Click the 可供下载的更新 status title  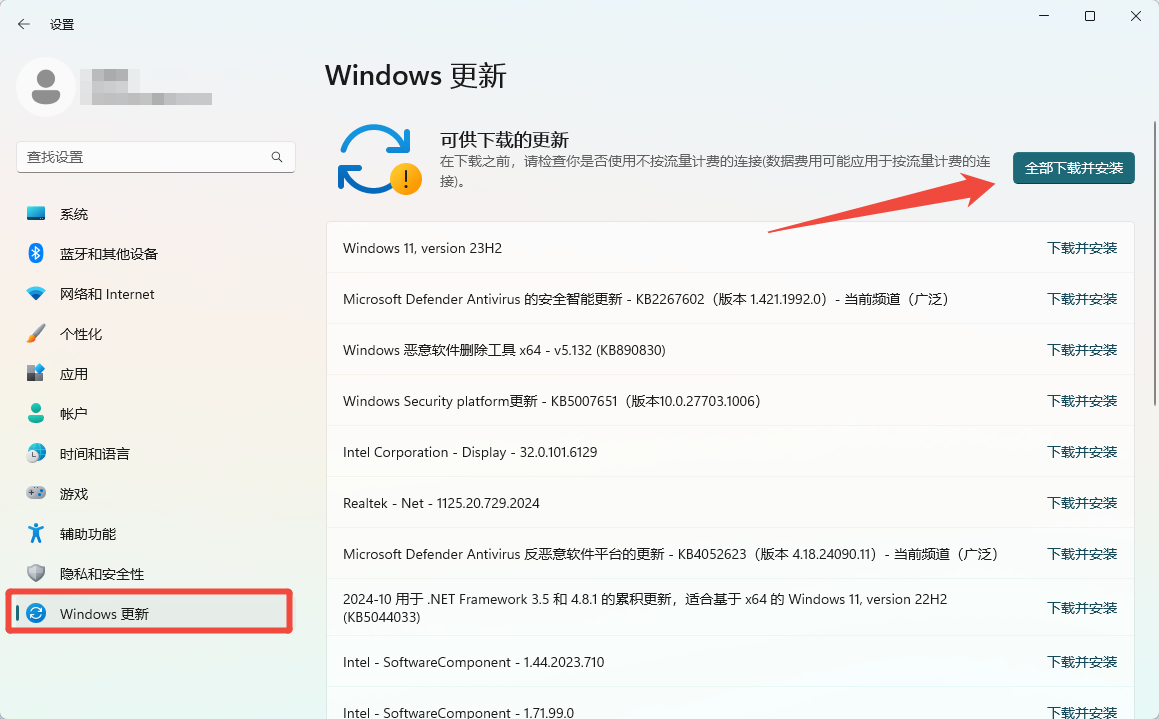click(x=504, y=140)
